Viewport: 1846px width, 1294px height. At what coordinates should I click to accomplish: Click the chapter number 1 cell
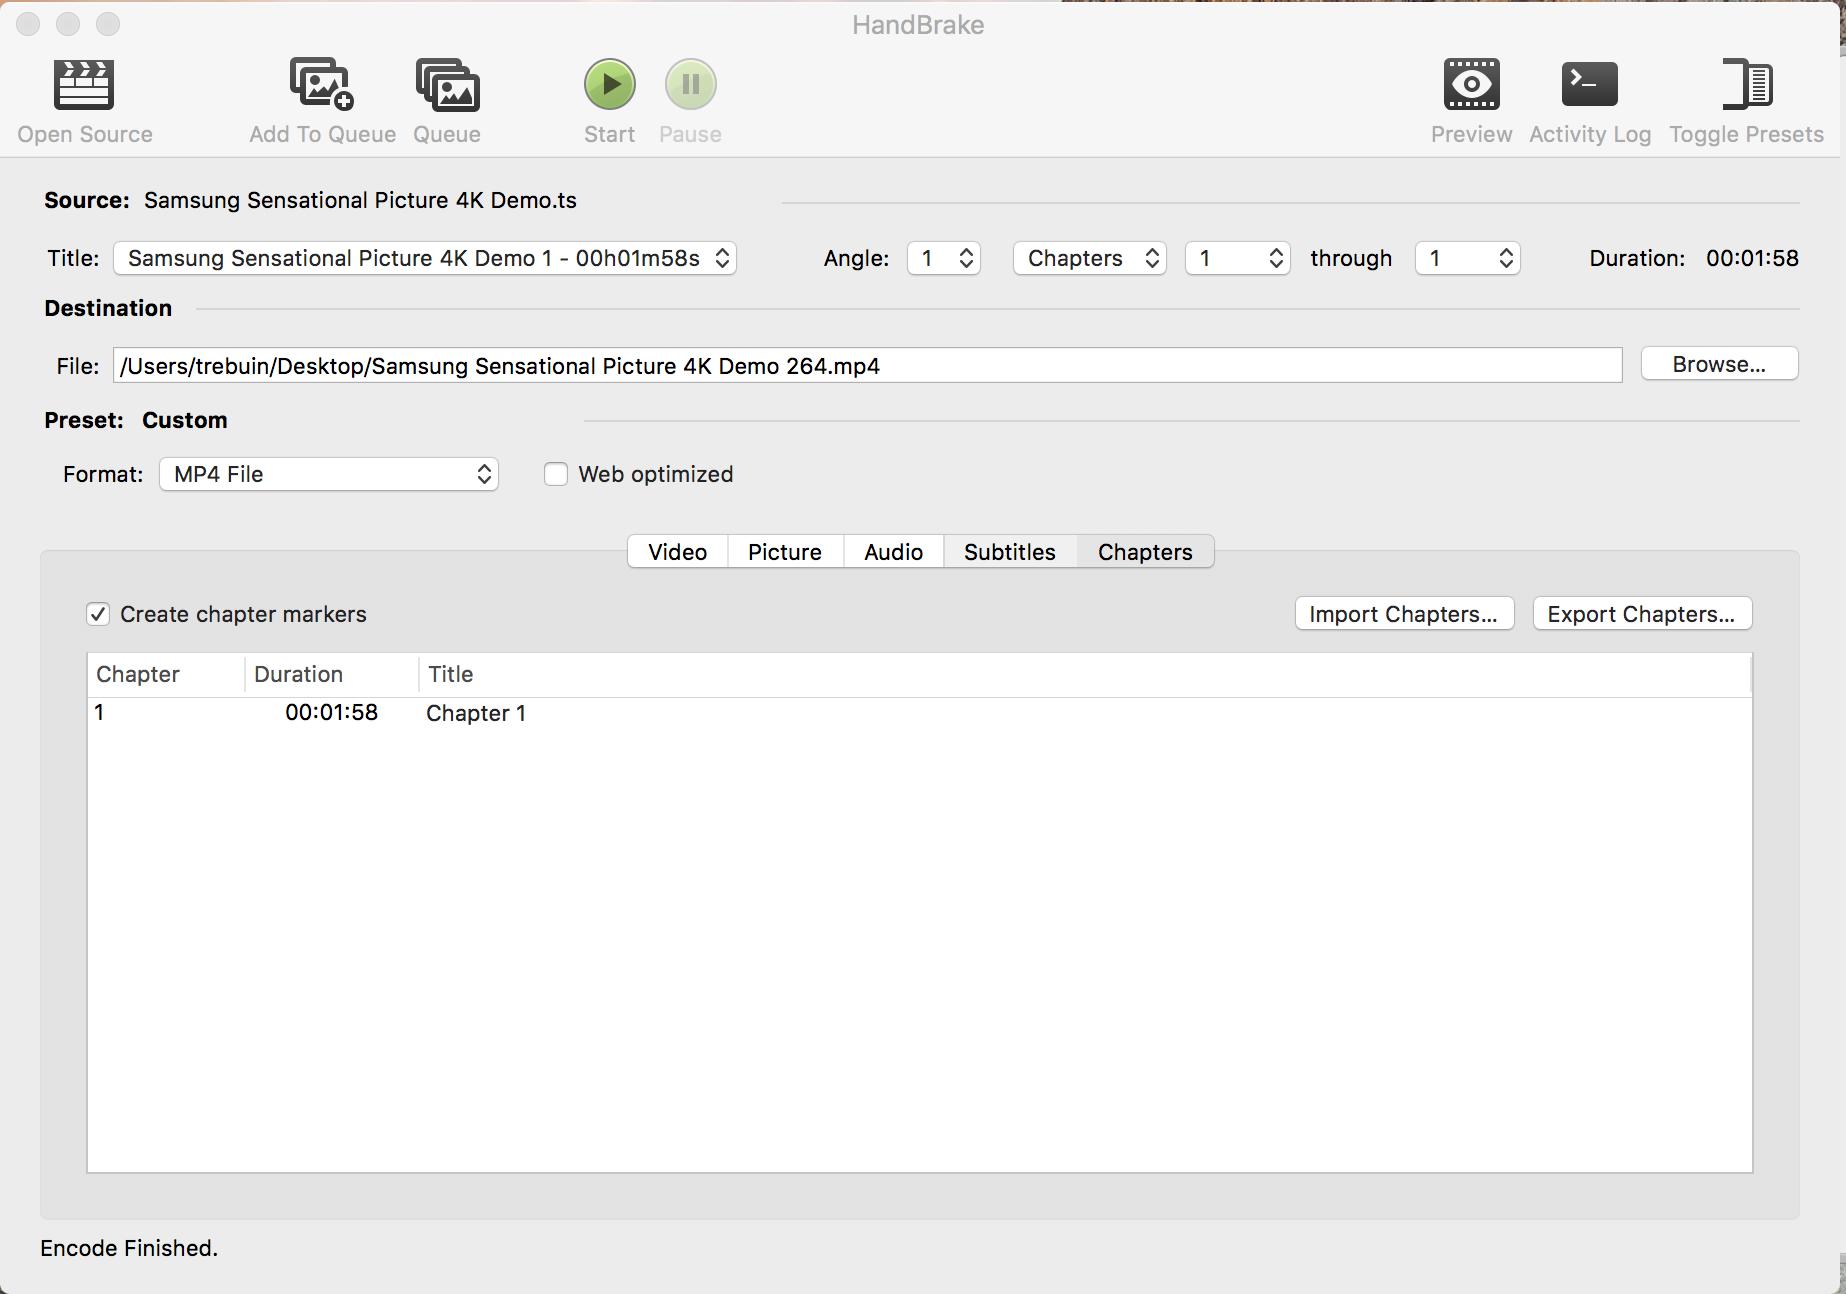99,712
